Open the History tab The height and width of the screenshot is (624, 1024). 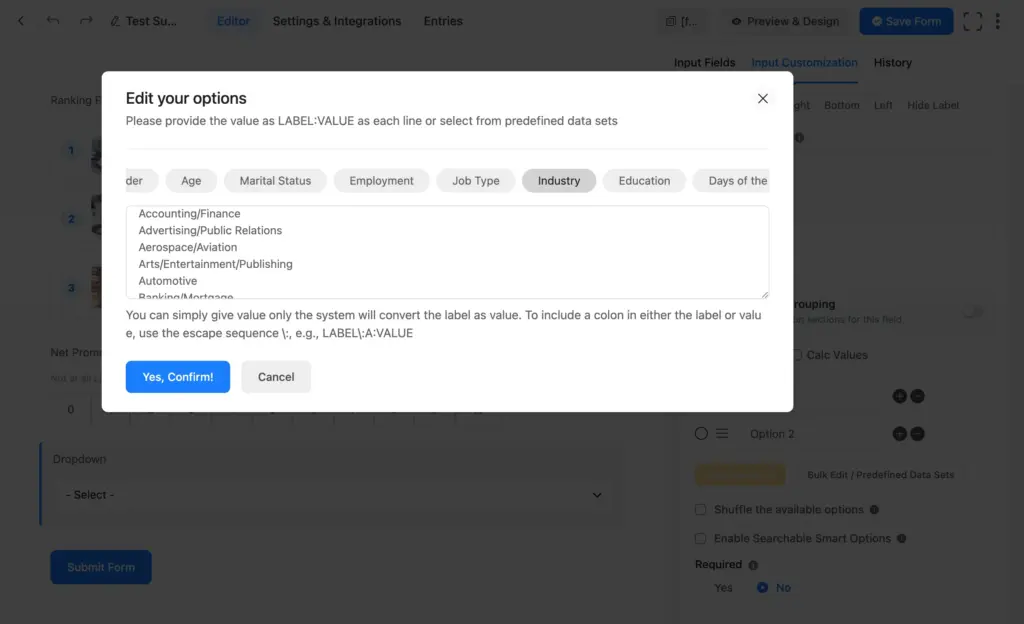tap(892, 63)
